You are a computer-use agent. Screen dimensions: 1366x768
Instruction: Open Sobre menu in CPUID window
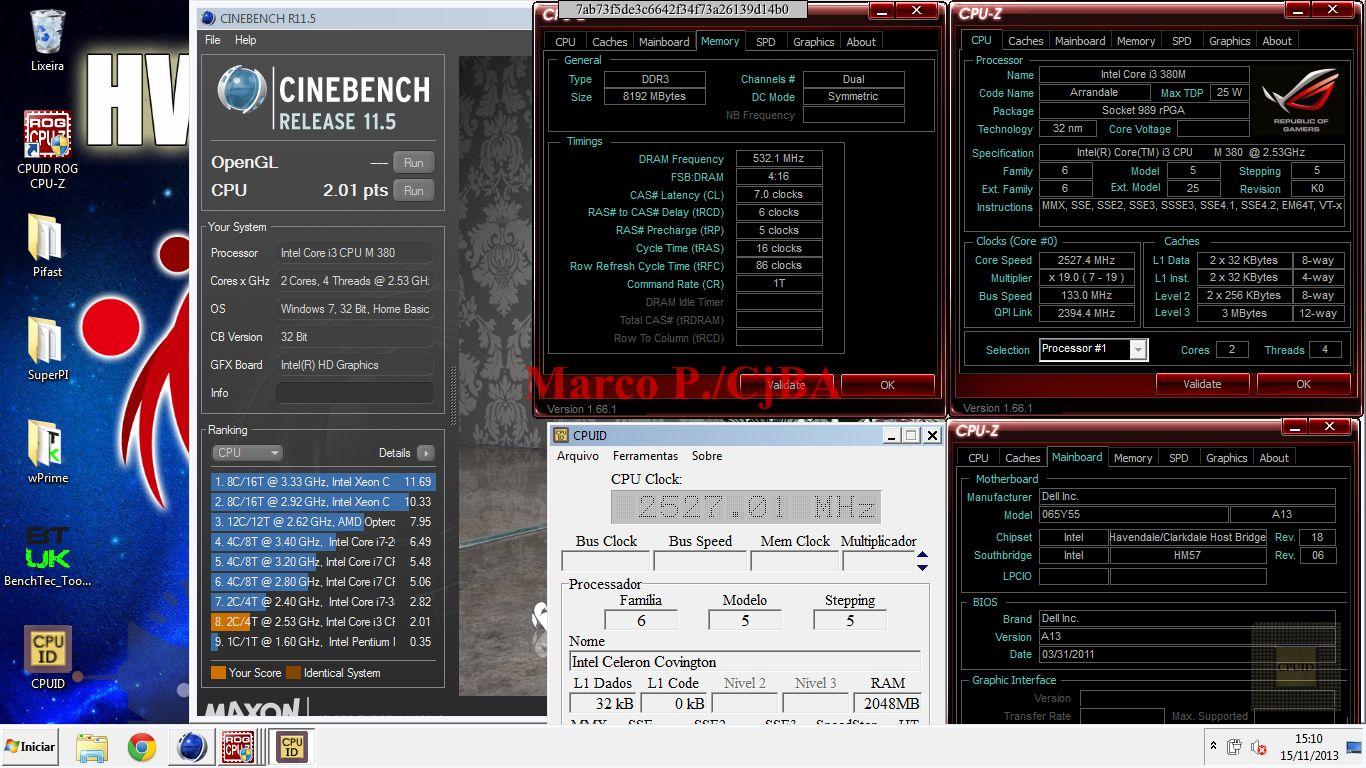coord(707,456)
